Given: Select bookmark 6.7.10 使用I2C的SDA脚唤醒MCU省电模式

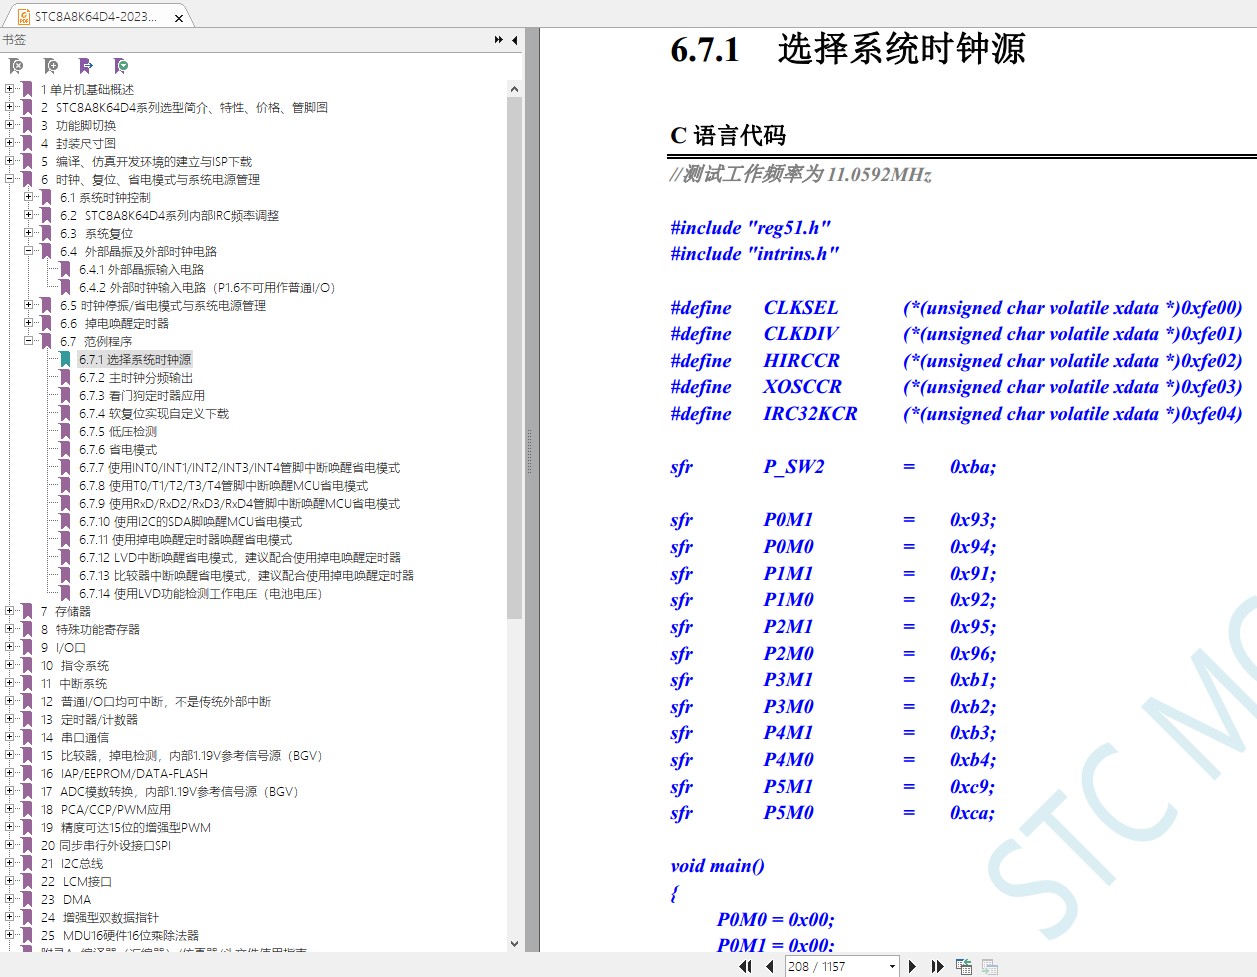Looking at the screenshot, I should click(x=190, y=522).
